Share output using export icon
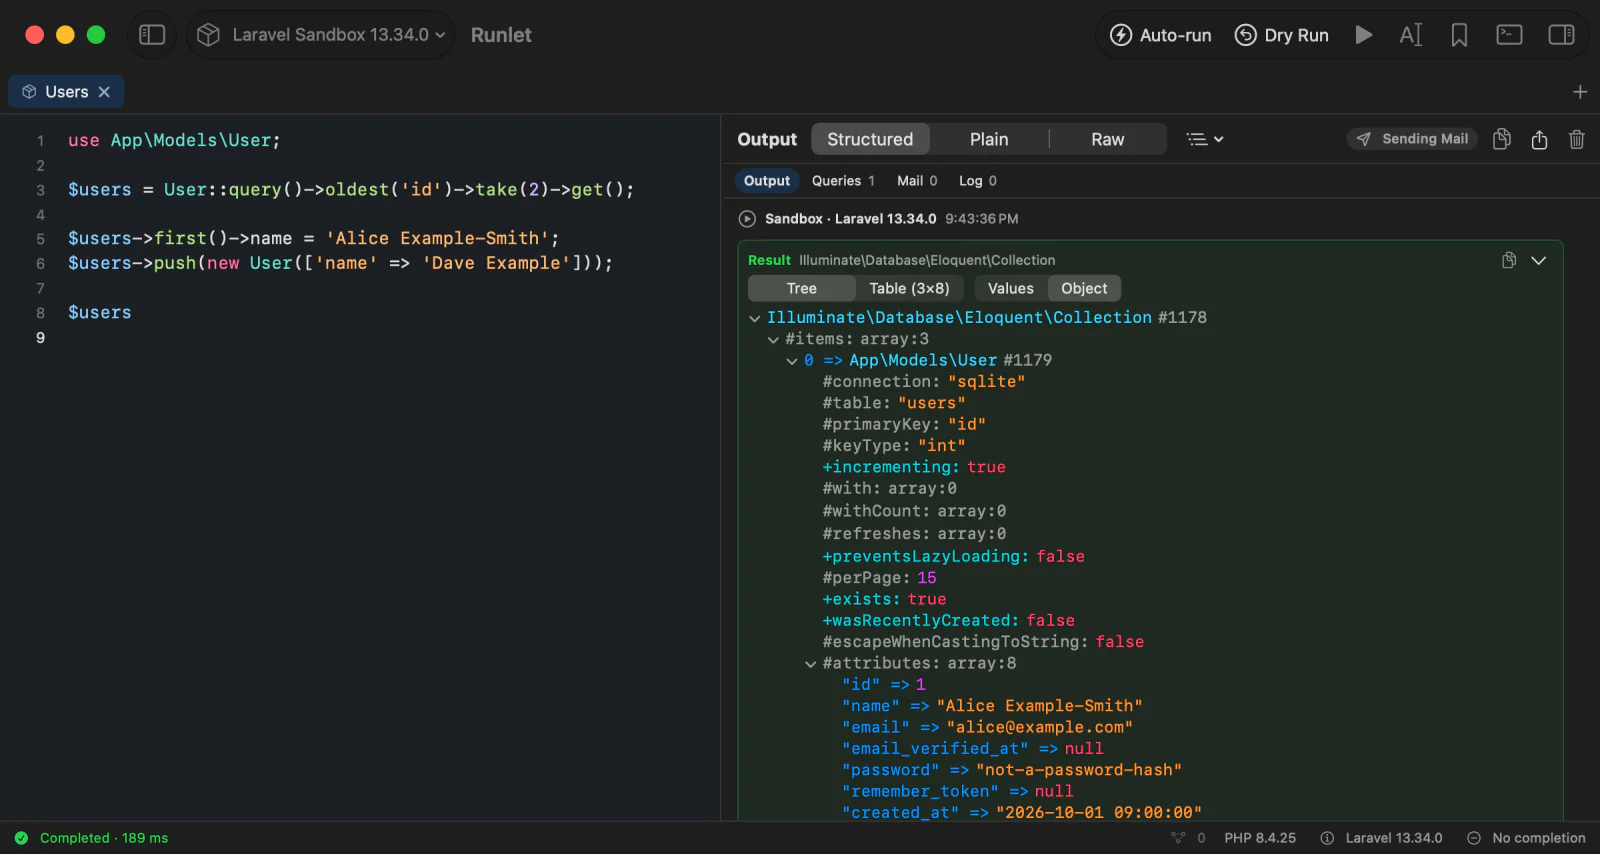This screenshot has height=854, width=1600. point(1539,139)
